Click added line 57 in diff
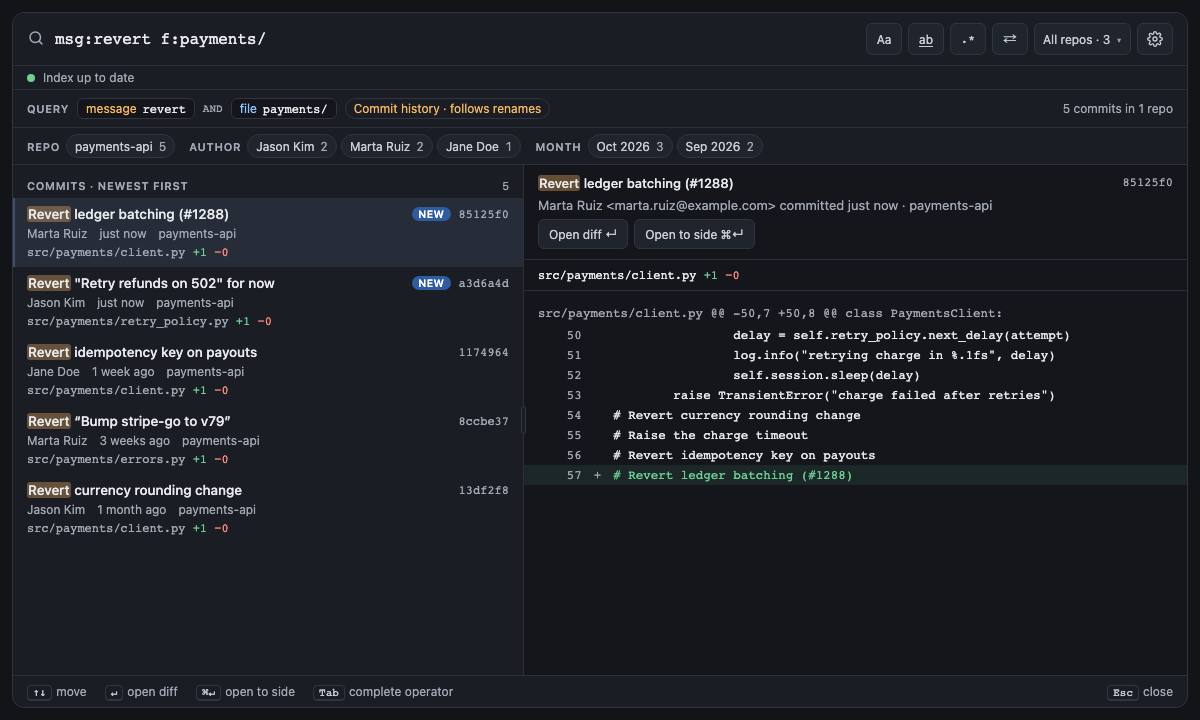The image size is (1200, 720). click(855, 475)
